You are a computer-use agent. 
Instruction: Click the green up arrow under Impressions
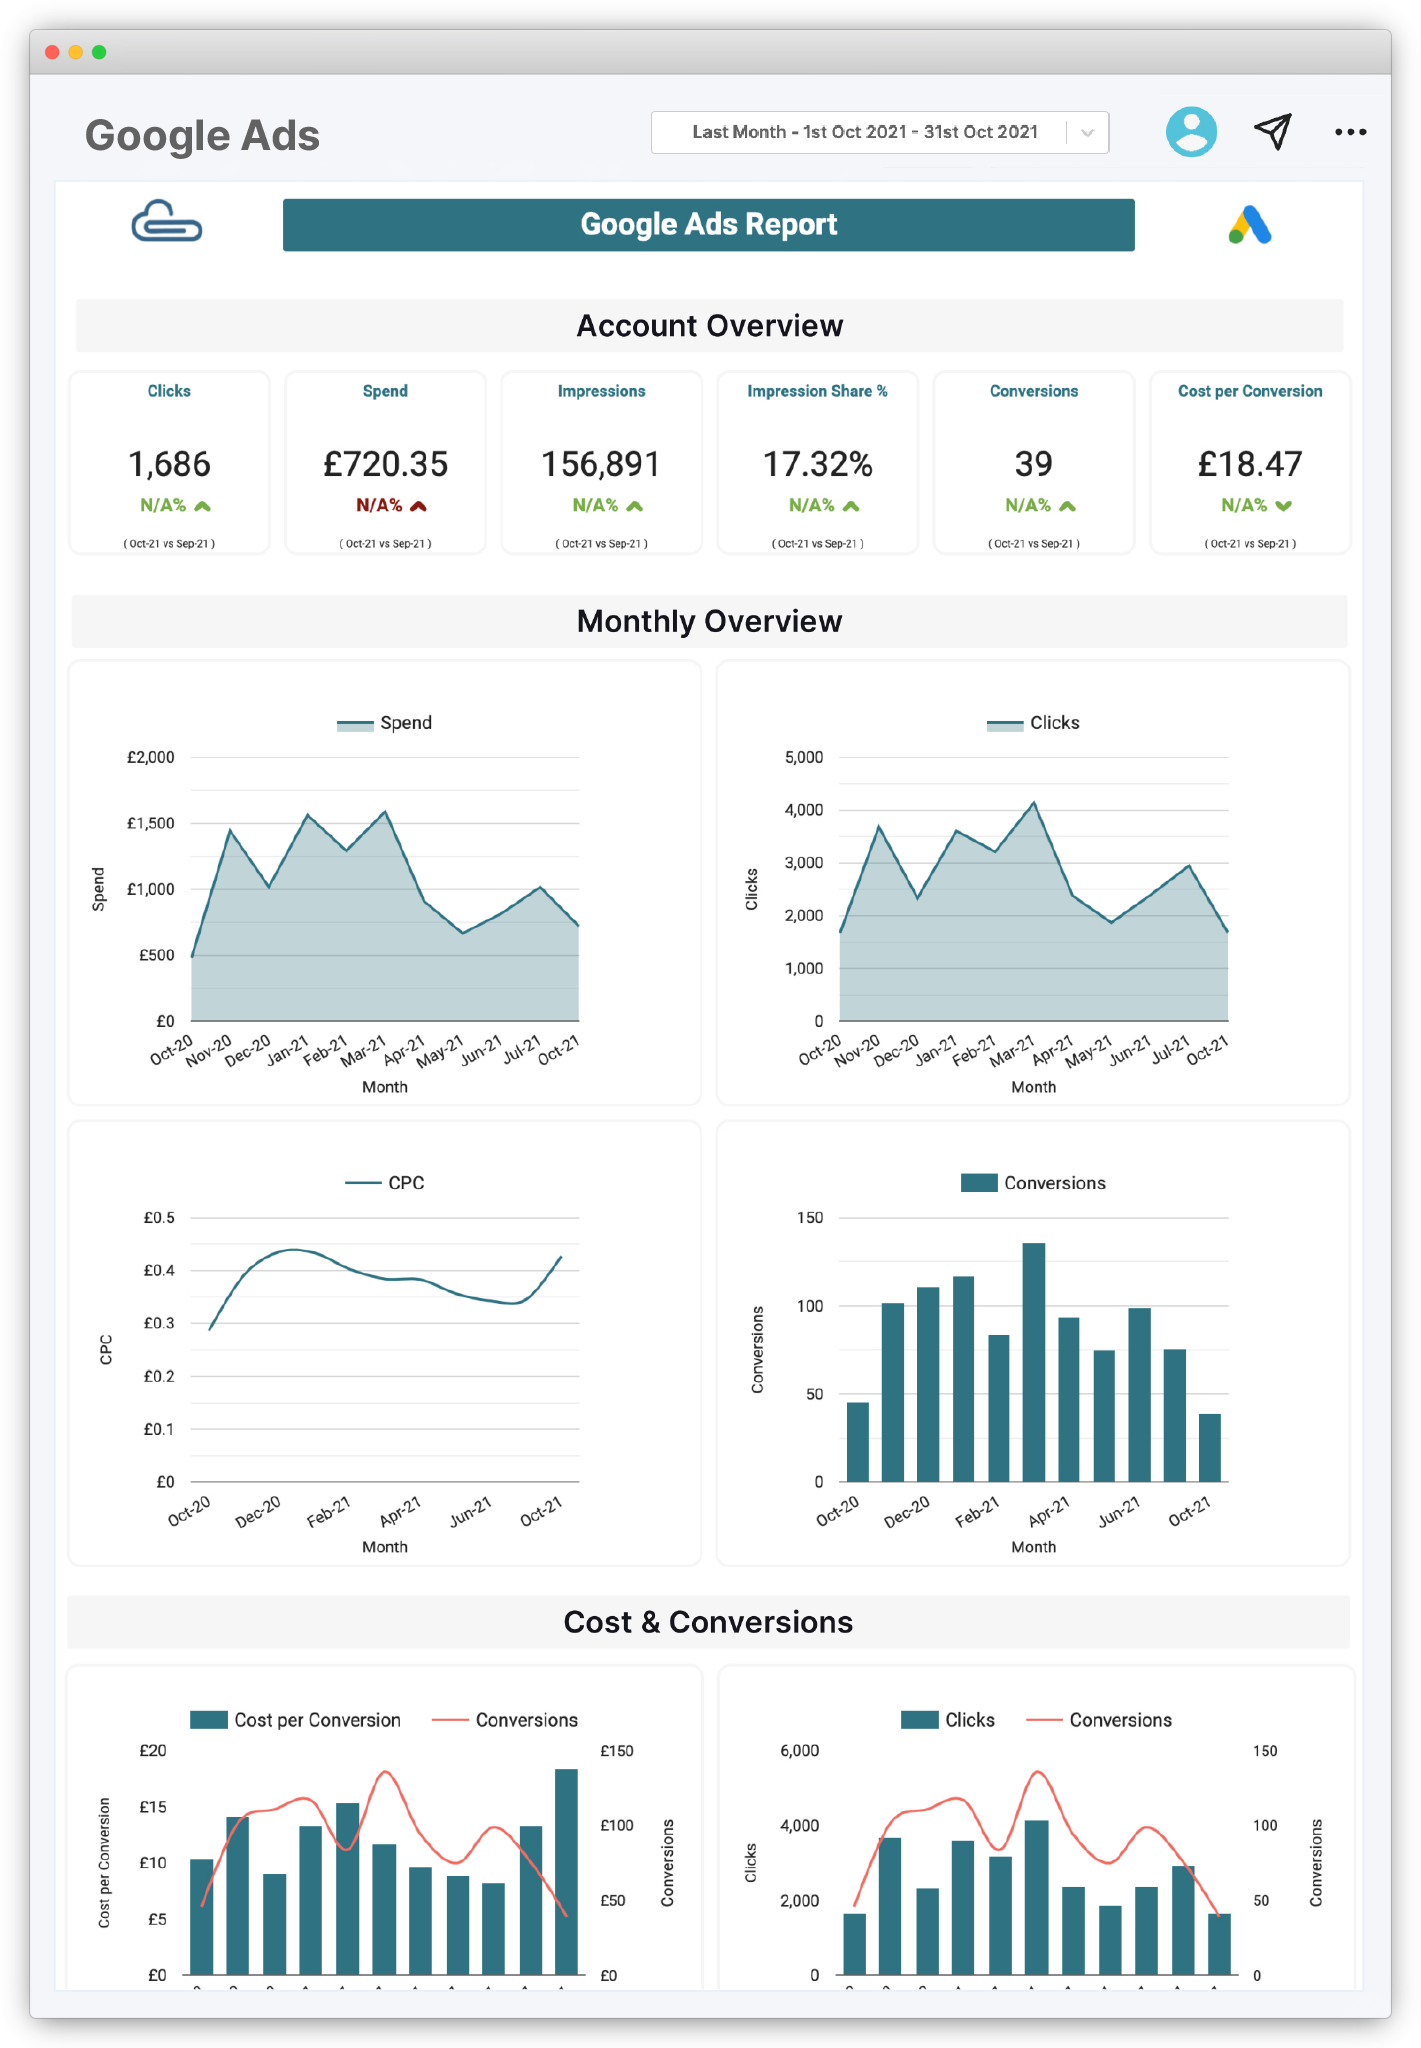634,506
